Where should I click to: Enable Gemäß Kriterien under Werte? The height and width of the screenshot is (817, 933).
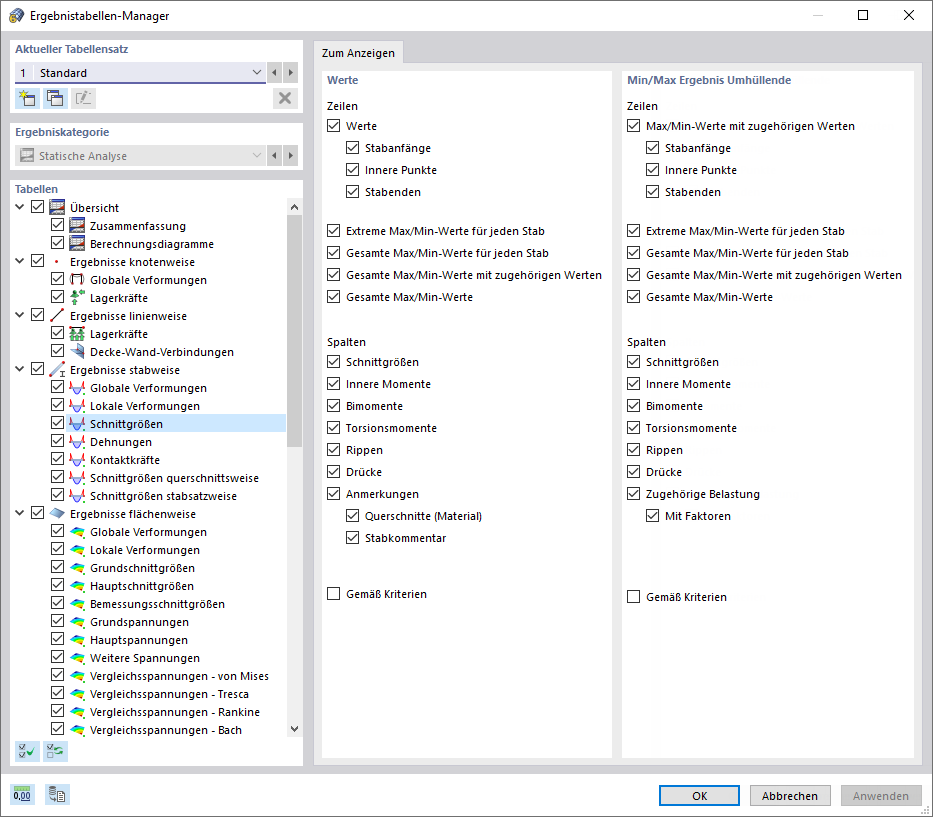[334, 594]
